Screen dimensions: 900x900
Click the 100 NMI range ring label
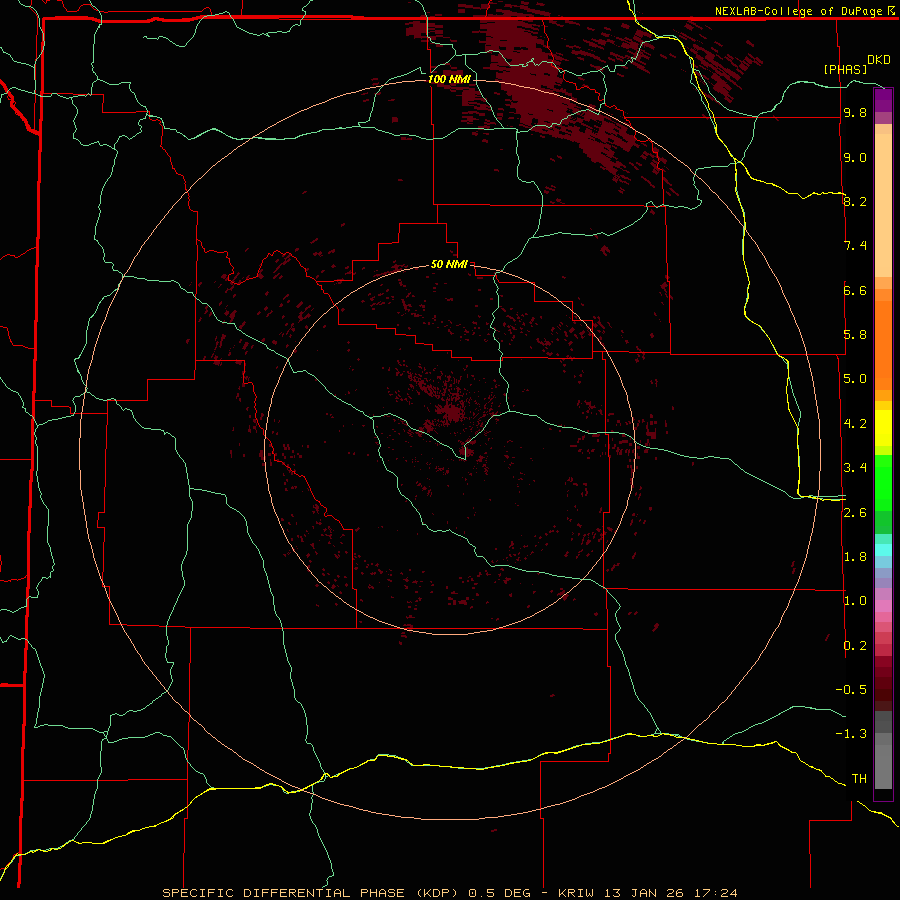449,79
